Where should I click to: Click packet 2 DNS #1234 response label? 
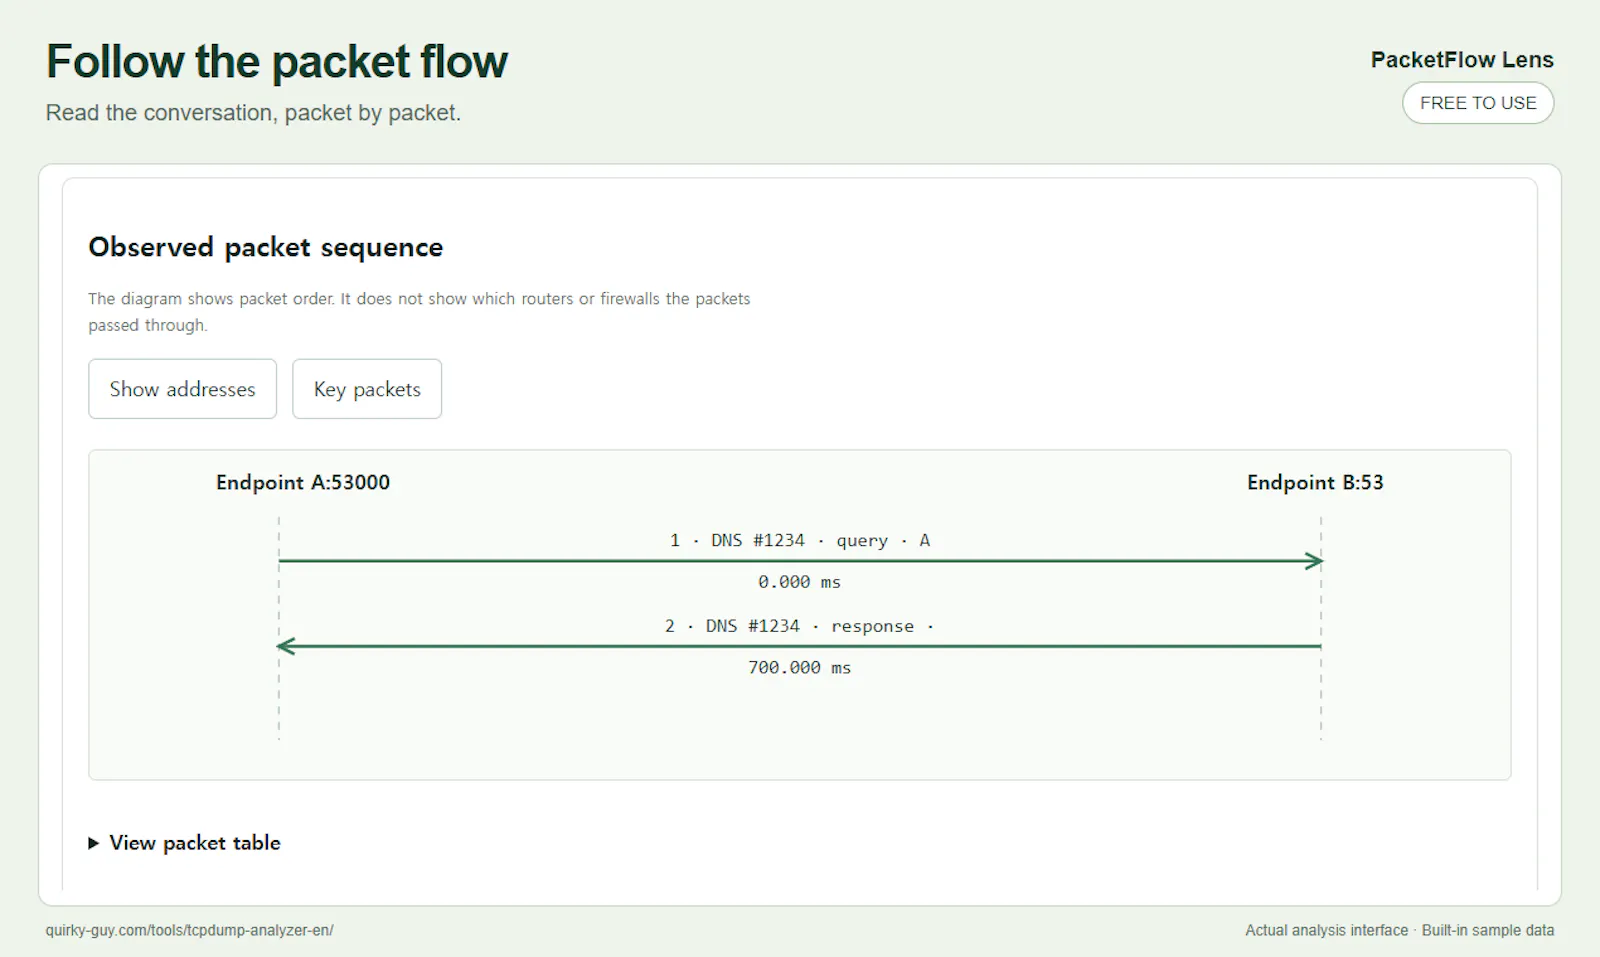click(x=800, y=626)
